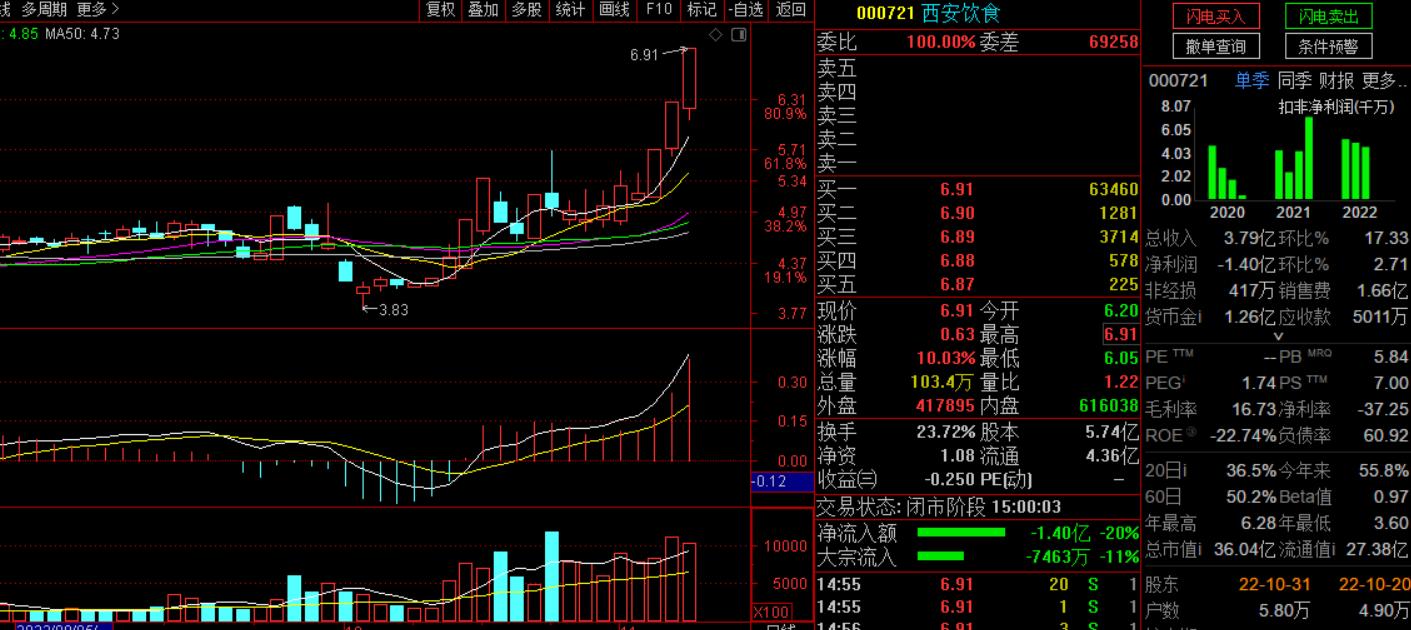Click the 叠加 overlay button
The width and height of the screenshot is (1411, 630).
[483, 10]
